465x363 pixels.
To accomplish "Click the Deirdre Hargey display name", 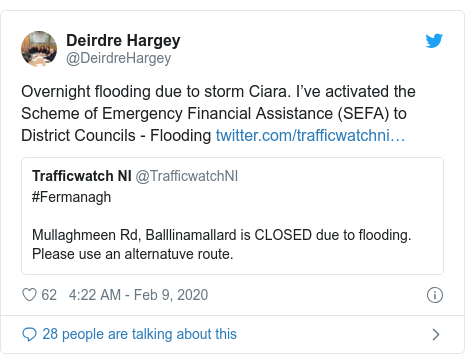I will (123, 41).
